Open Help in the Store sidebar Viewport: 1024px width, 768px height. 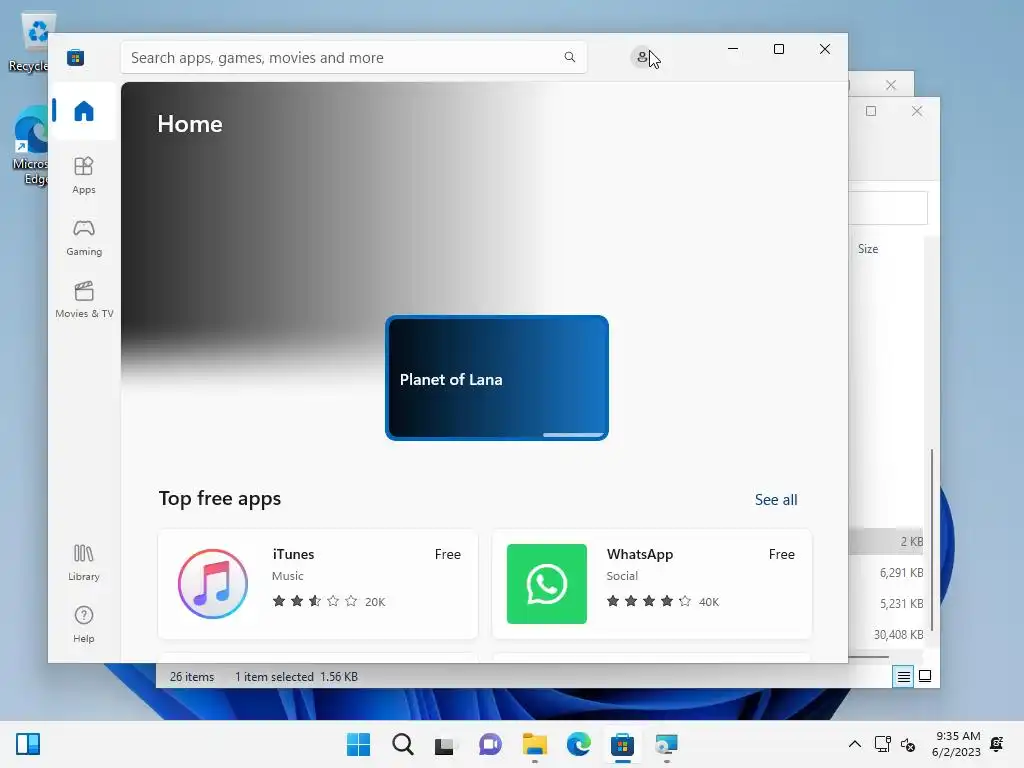[84, 624]
